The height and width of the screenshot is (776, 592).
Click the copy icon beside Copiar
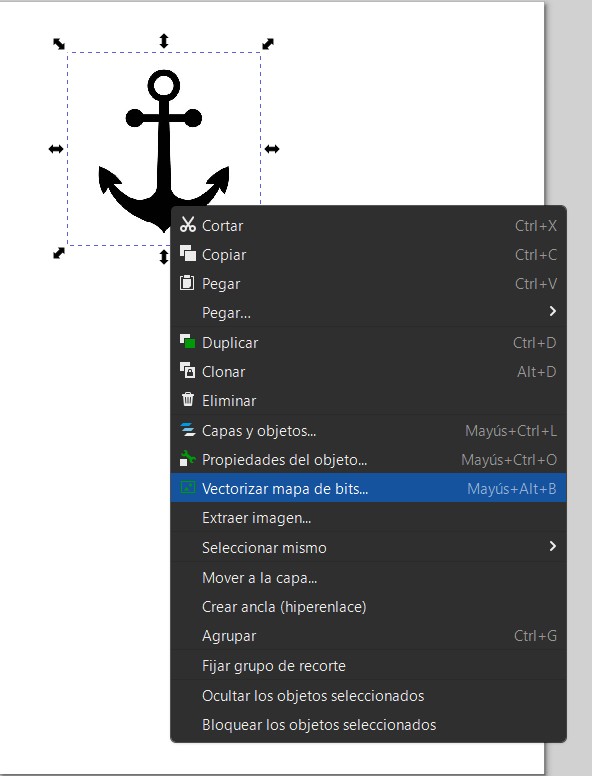188,253
